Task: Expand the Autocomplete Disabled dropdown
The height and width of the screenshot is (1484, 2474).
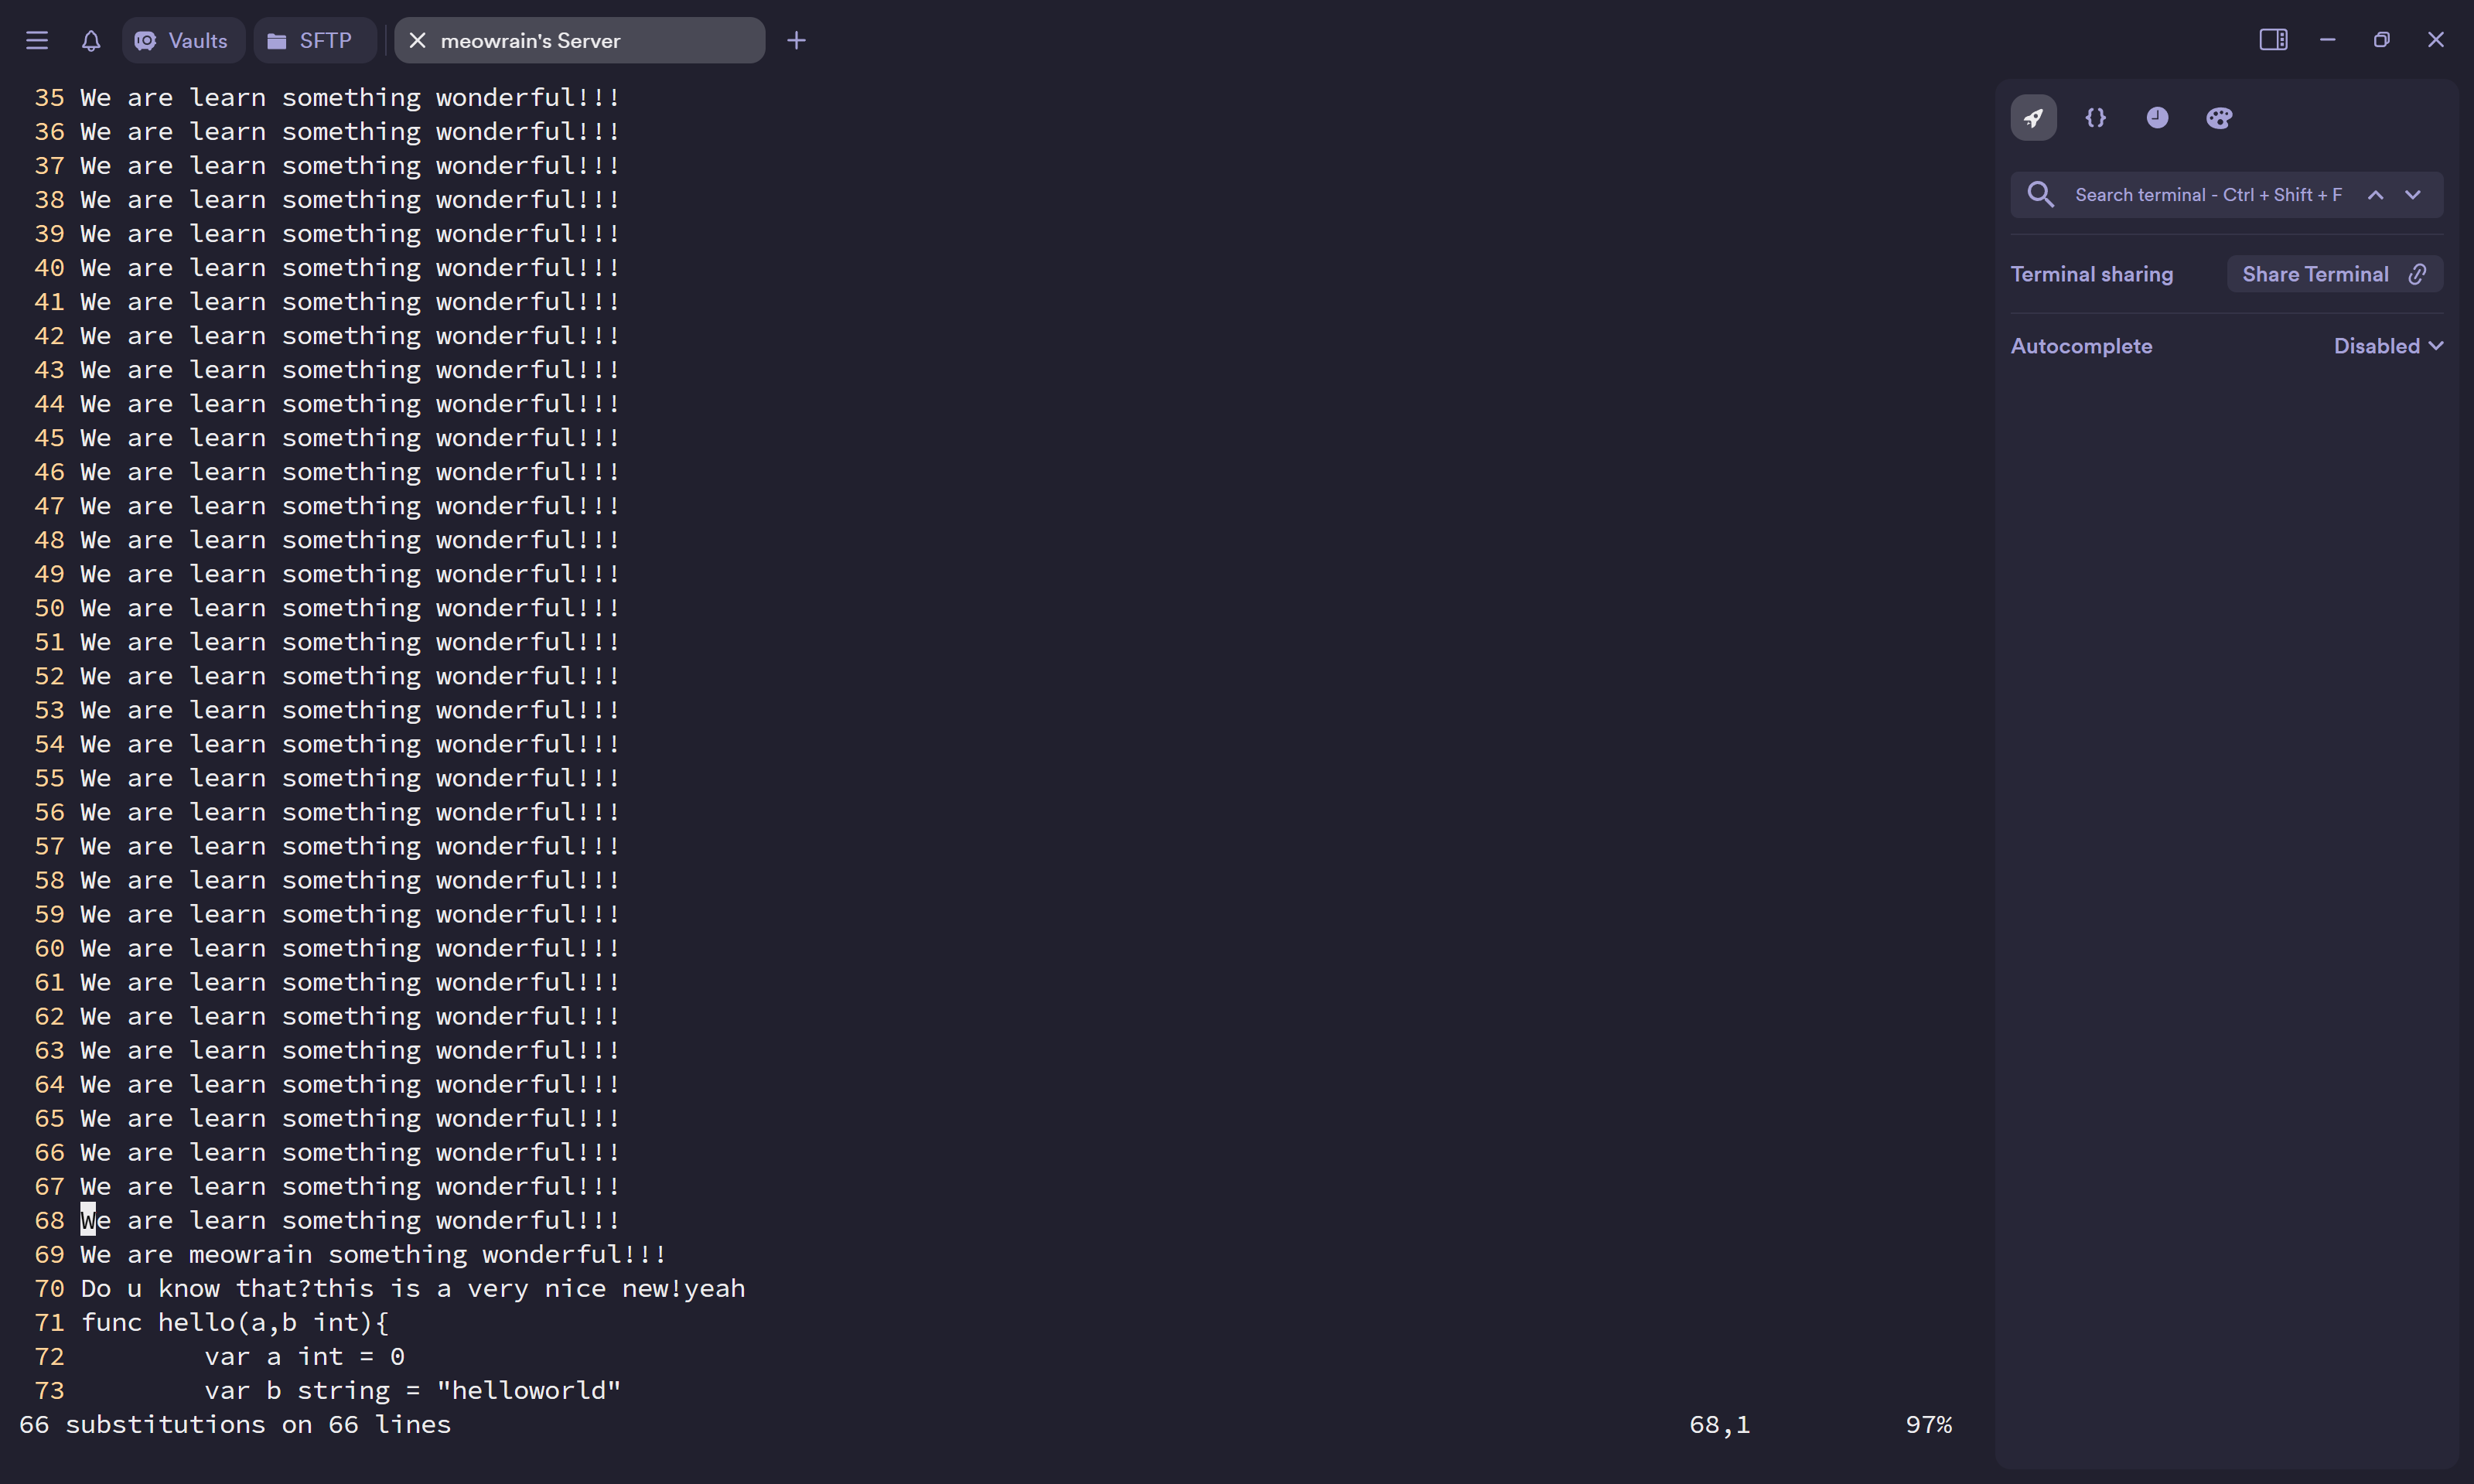Action: tap(2388, 346)
